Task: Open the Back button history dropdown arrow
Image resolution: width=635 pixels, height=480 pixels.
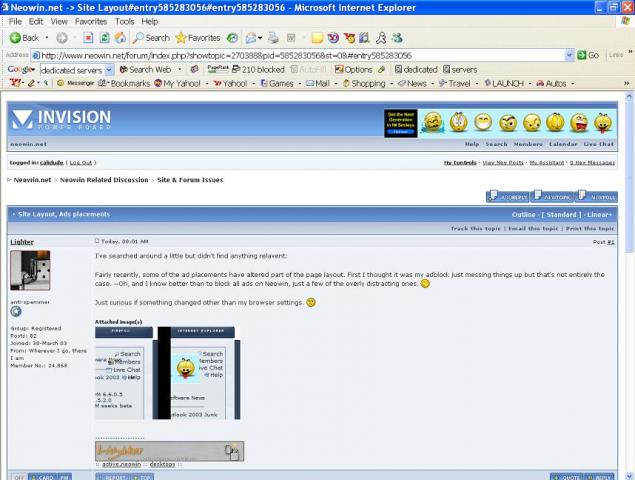Action: (x=47, y=38)
